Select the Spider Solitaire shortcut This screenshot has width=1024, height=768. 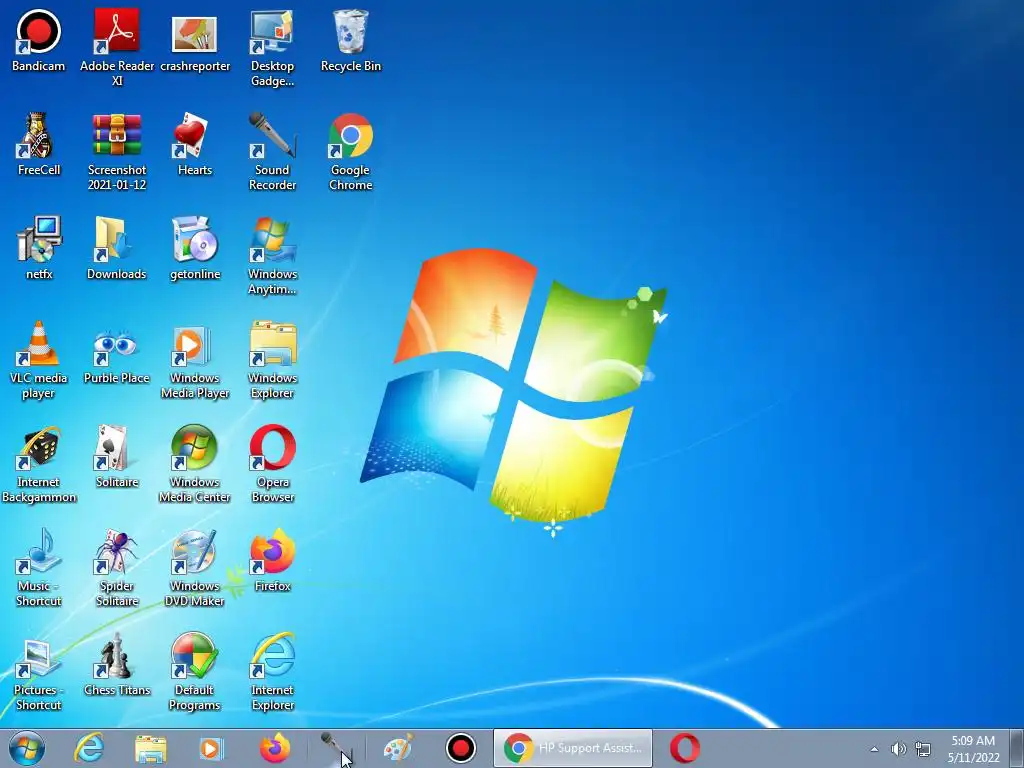tap(117, 568)
